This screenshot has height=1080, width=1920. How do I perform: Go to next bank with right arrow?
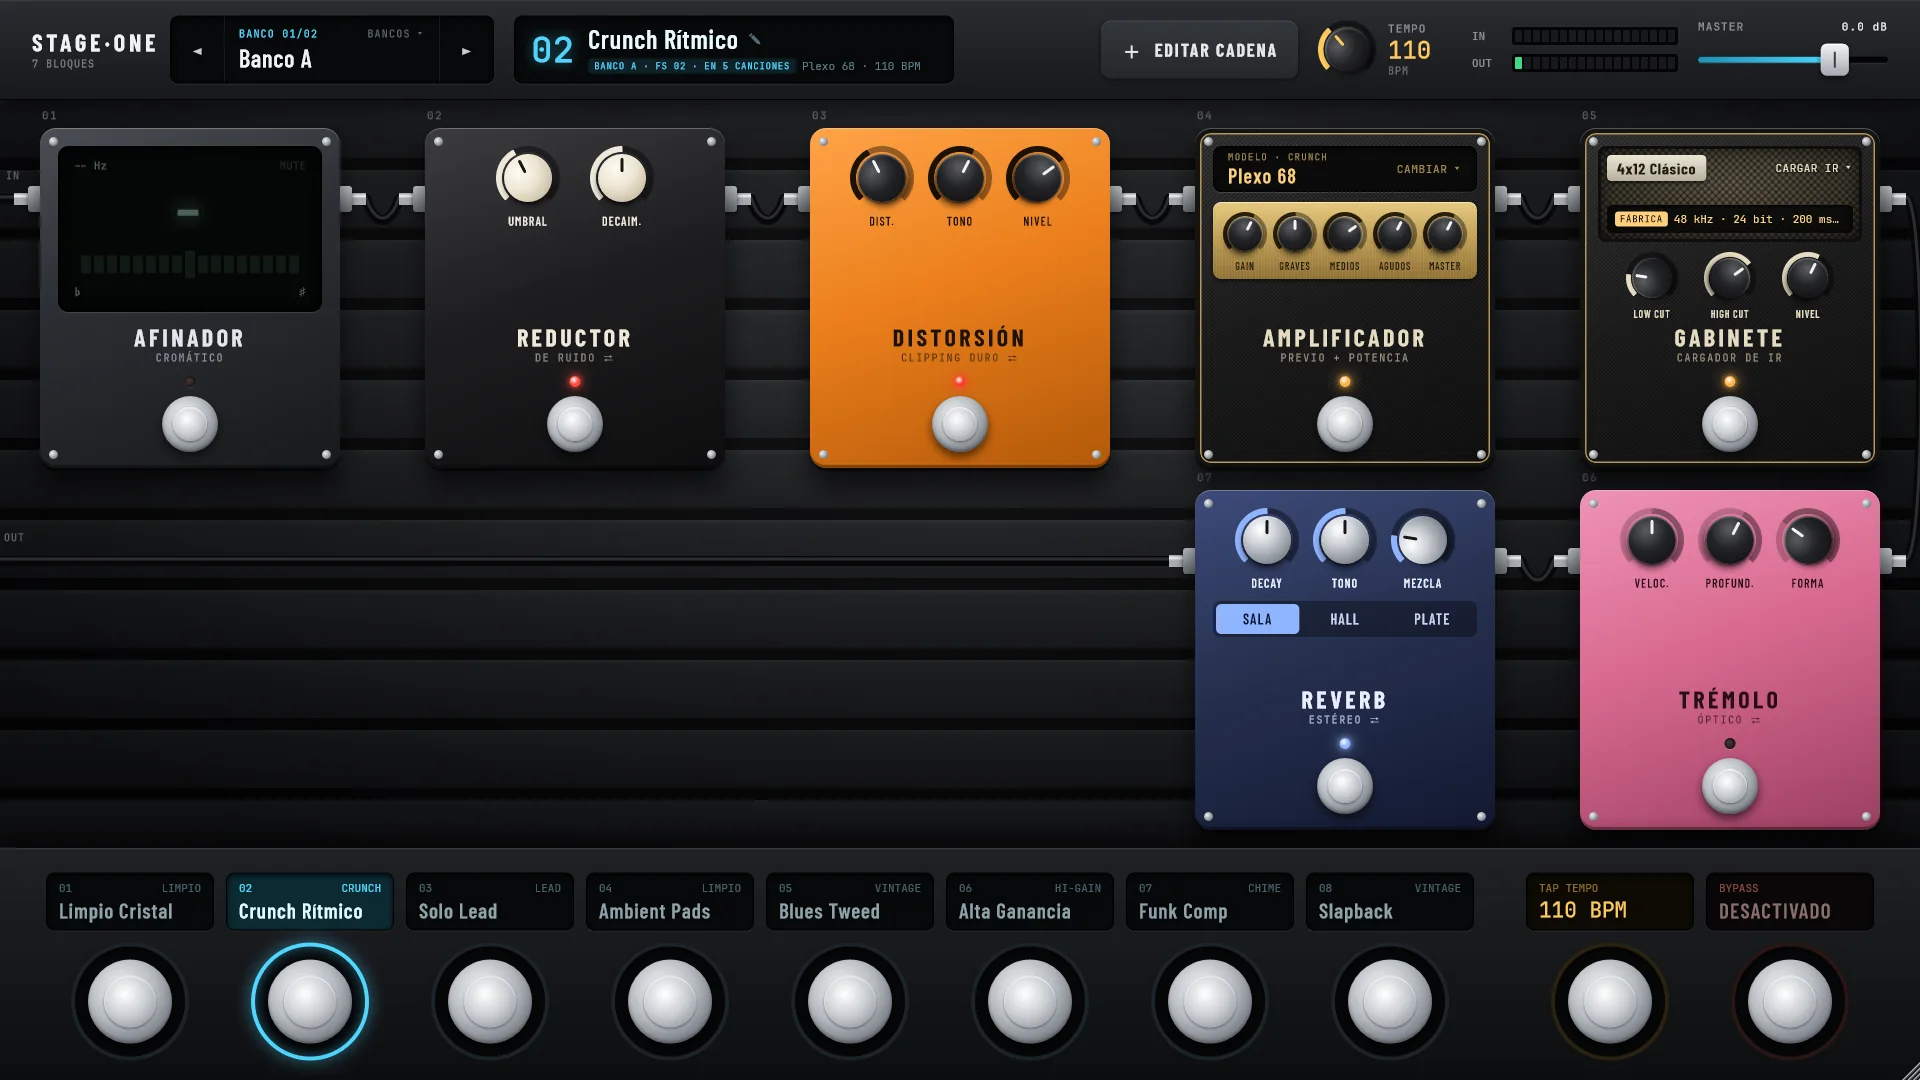[x=466, y=51]
